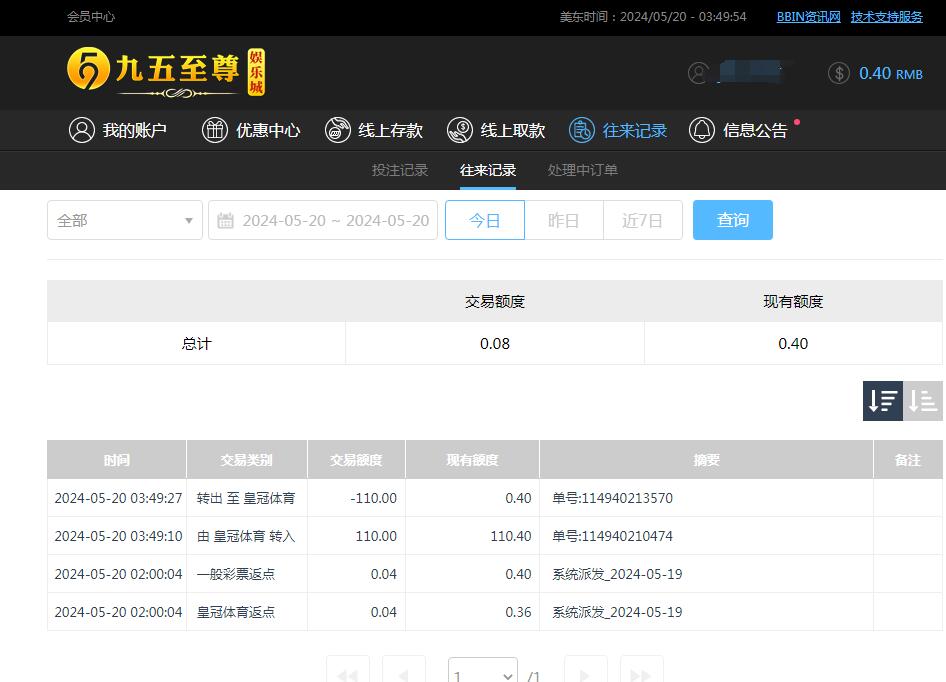Click the My Account (我的账户) user icon

(x=82, y=130)
